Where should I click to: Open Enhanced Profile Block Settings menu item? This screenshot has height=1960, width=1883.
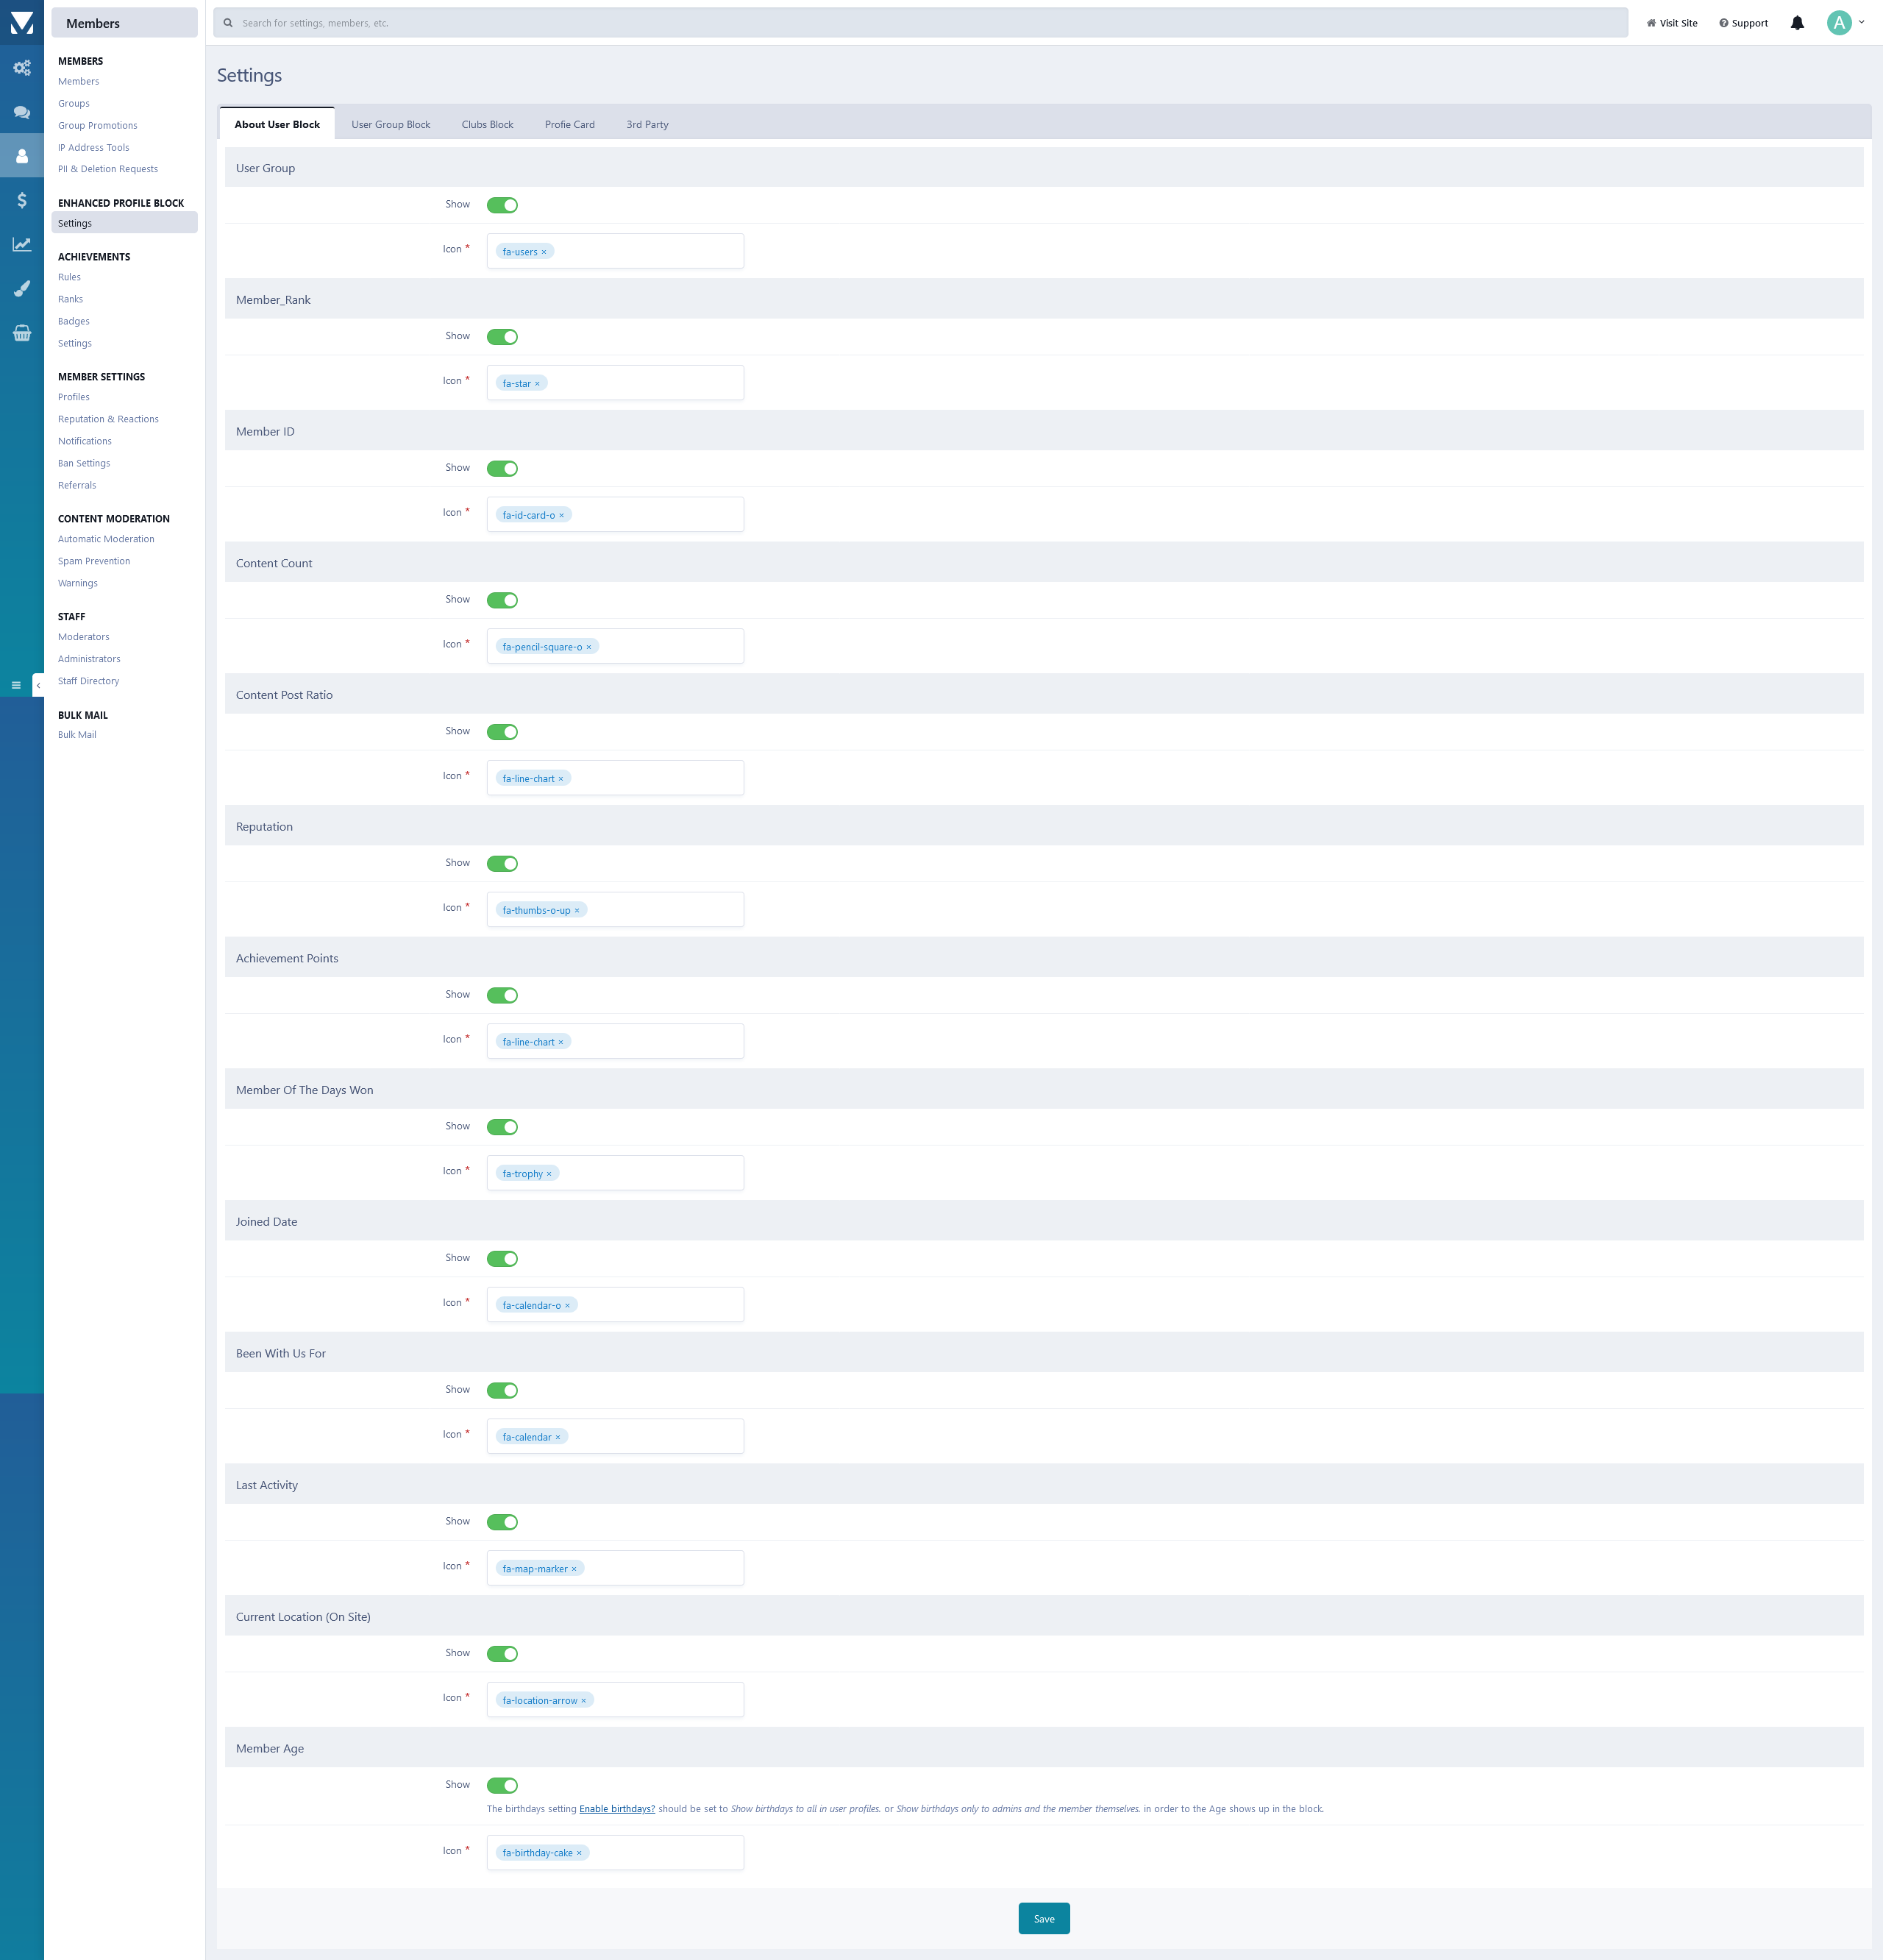click(x=124, y=223)
